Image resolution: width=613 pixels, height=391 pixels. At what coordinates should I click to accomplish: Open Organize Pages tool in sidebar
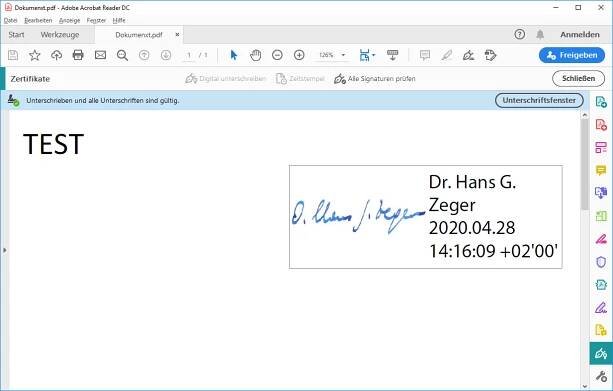point(601,147)
